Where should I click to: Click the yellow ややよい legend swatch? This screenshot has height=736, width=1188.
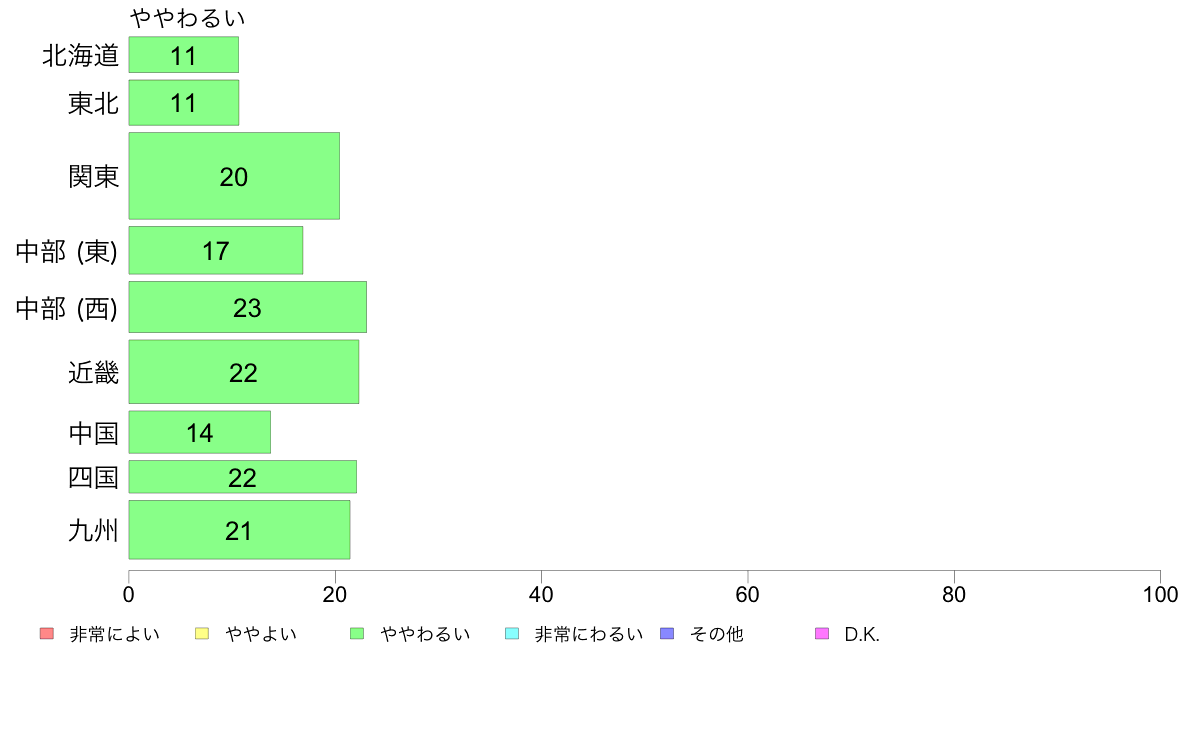pyautogui.click(x=202, y=634)
